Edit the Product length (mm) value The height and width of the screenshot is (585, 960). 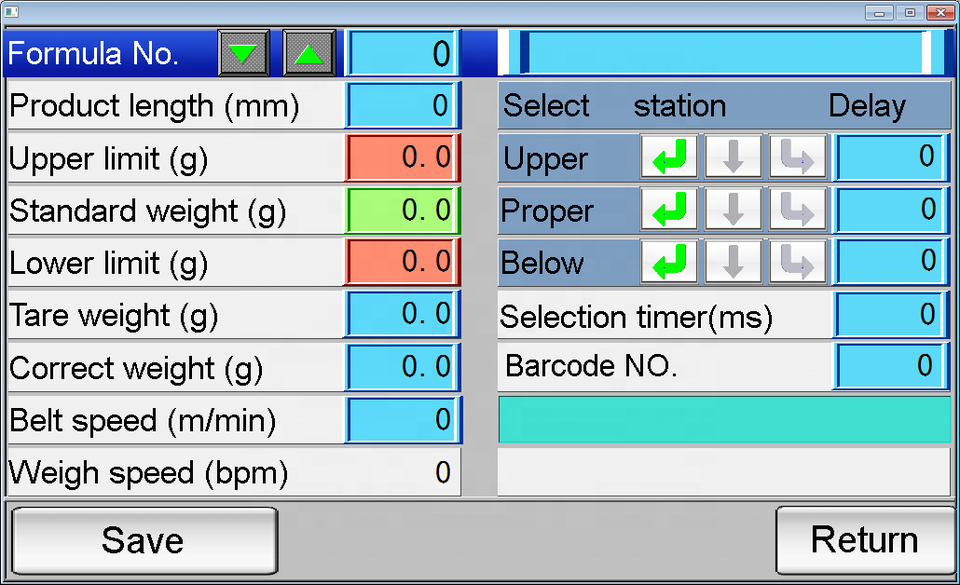(402, 105)
